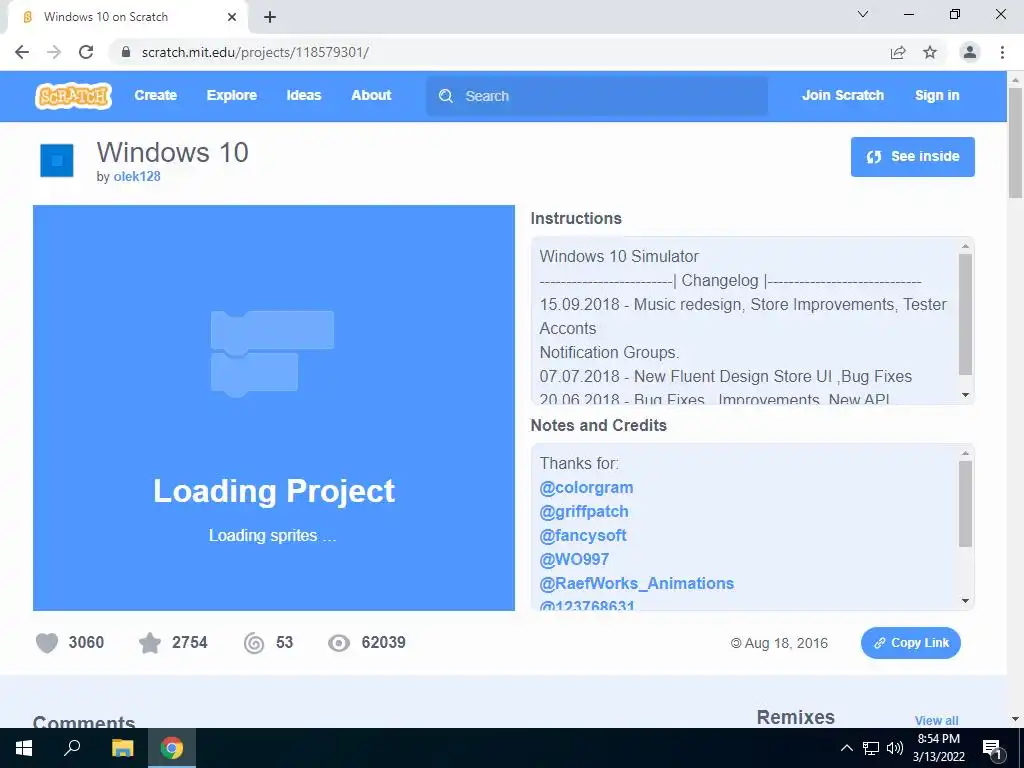Click the Windows 10 project title

pos(172,152)
